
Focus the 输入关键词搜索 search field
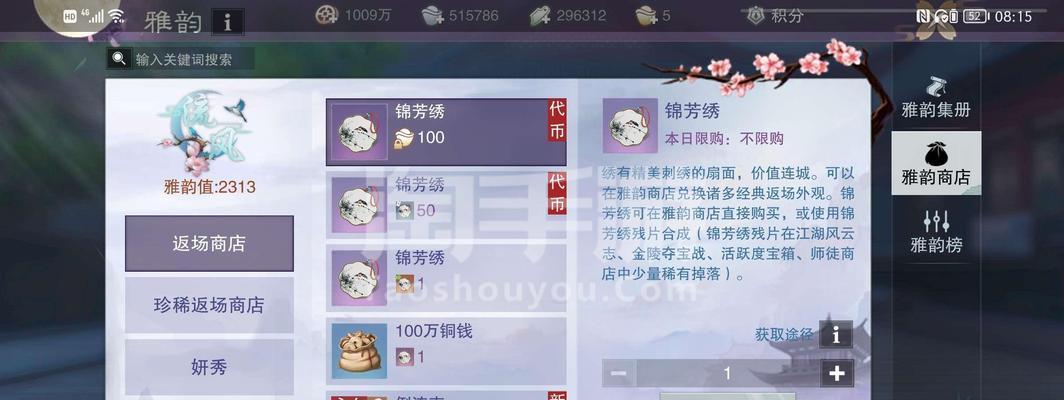(x=180, y=59)
